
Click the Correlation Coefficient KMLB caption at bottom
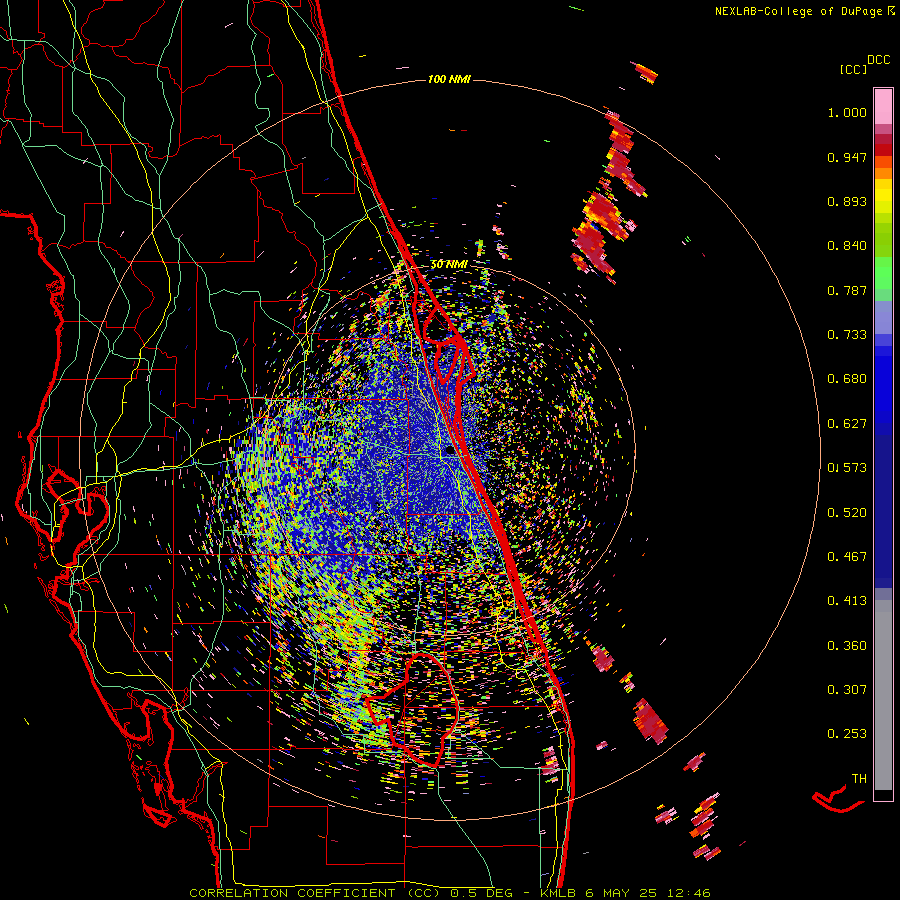tap(450, 893)
